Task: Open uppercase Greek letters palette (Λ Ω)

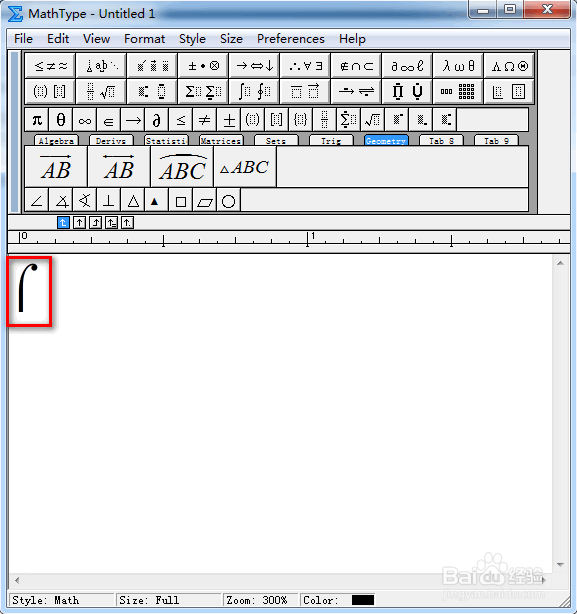Action: pyautogui.click(x=509, y=66)
